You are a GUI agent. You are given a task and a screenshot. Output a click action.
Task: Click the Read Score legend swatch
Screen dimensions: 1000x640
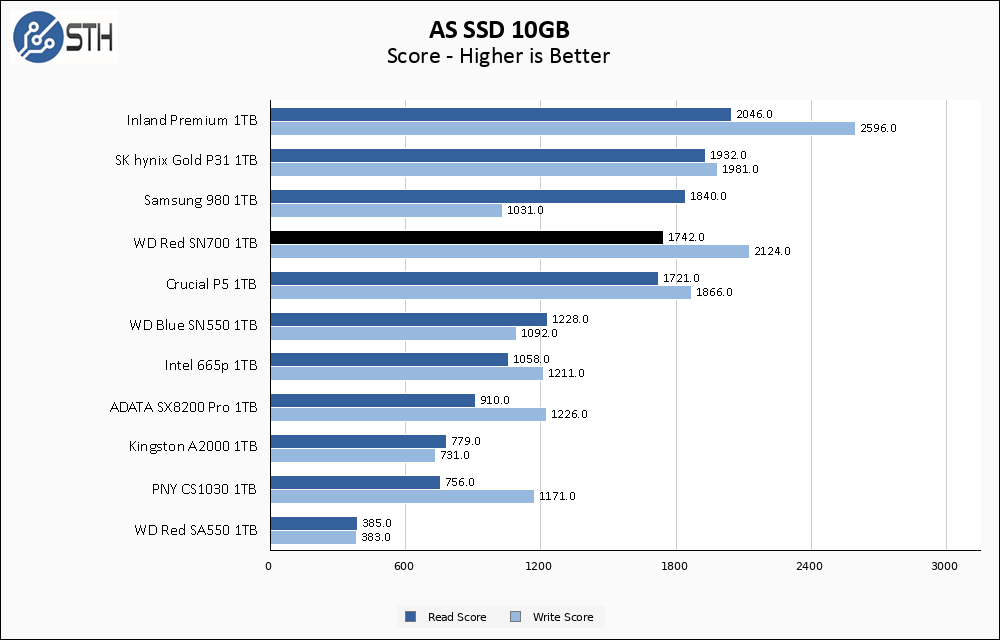tap(411, 616)
